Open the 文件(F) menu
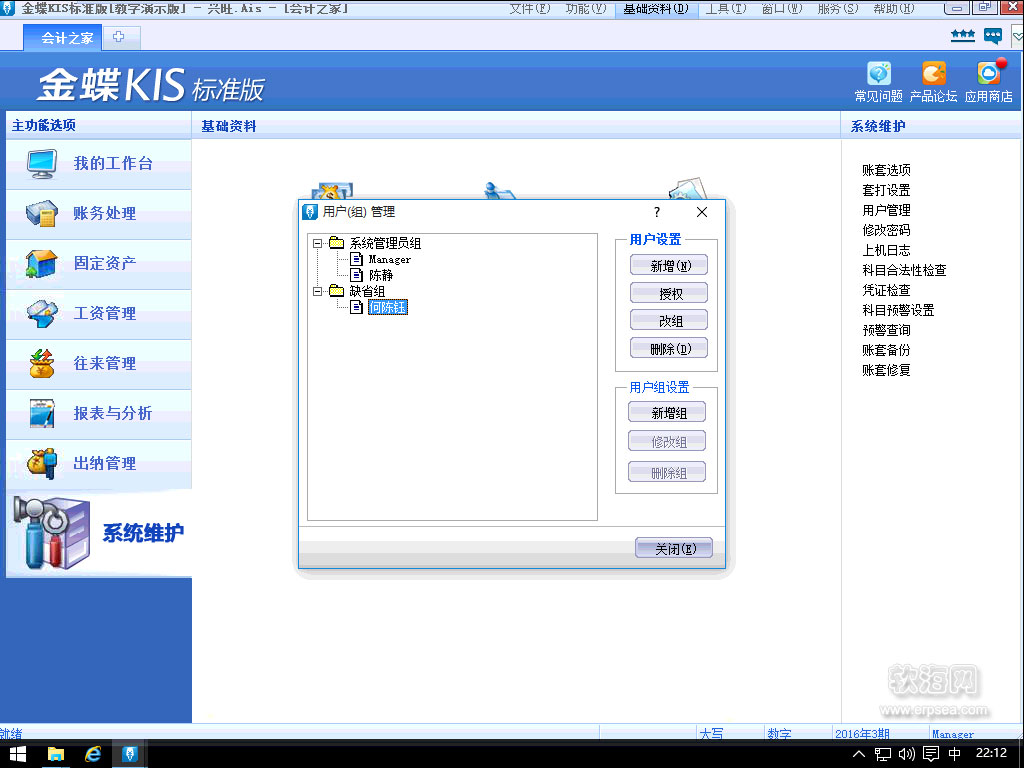1024x768 pixels. pyautogui.click(x=530, y=8)
